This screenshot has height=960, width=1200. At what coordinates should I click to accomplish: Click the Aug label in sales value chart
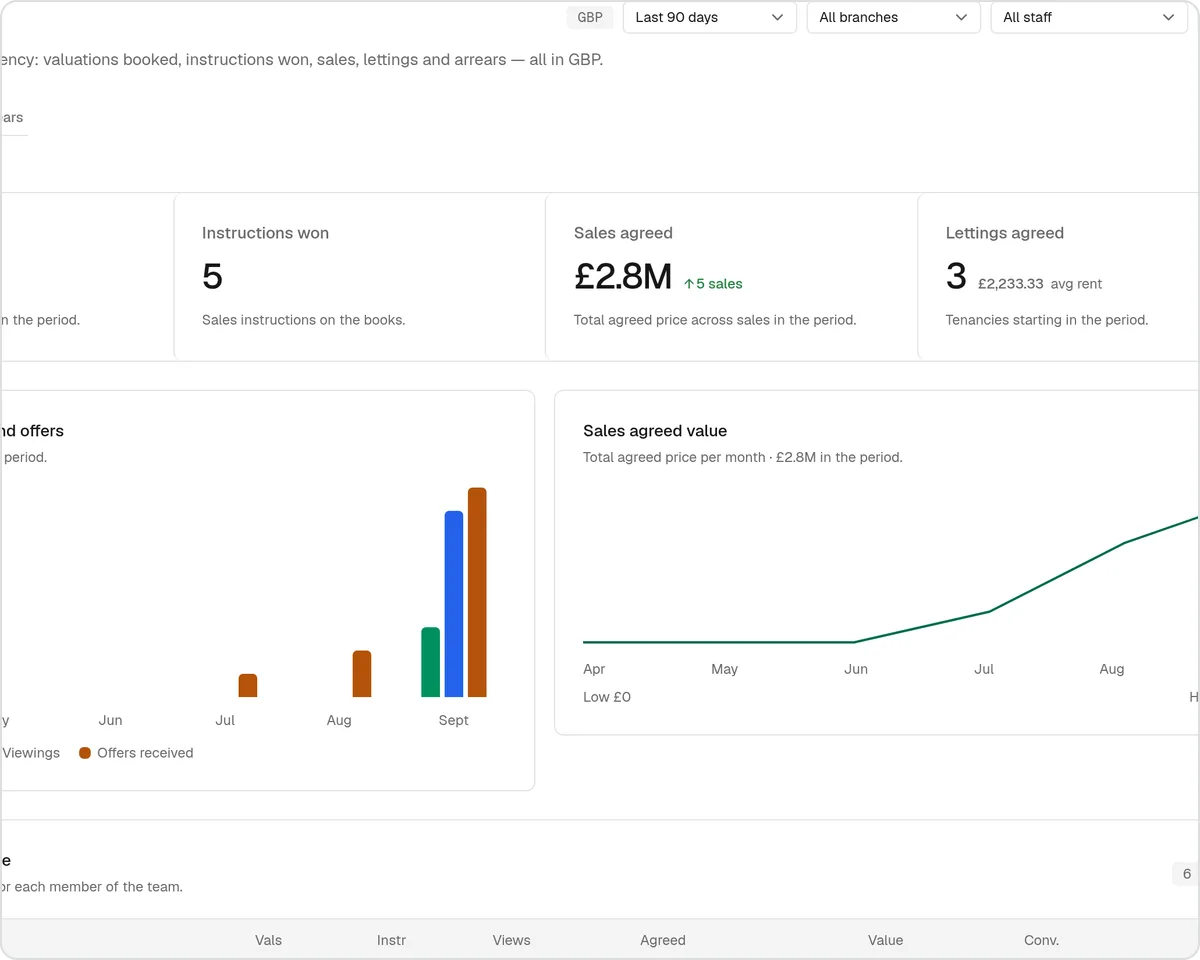pyautogui.click(x=1112, y=669)
